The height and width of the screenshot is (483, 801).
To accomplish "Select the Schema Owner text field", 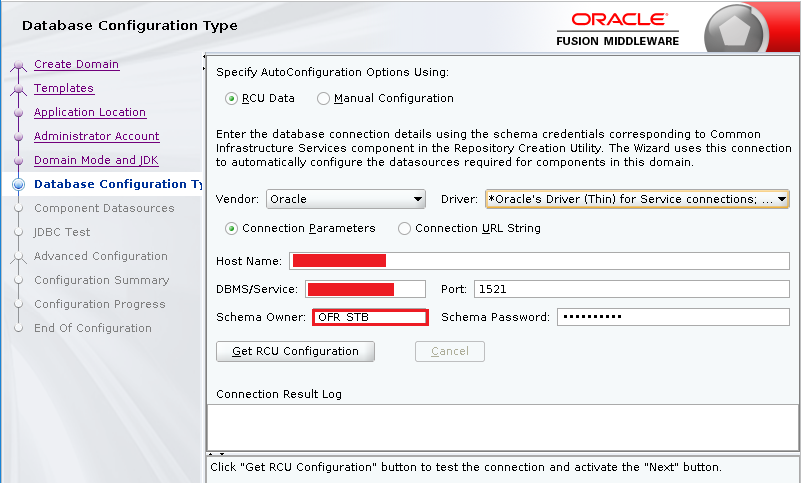I will click(370, 317).
